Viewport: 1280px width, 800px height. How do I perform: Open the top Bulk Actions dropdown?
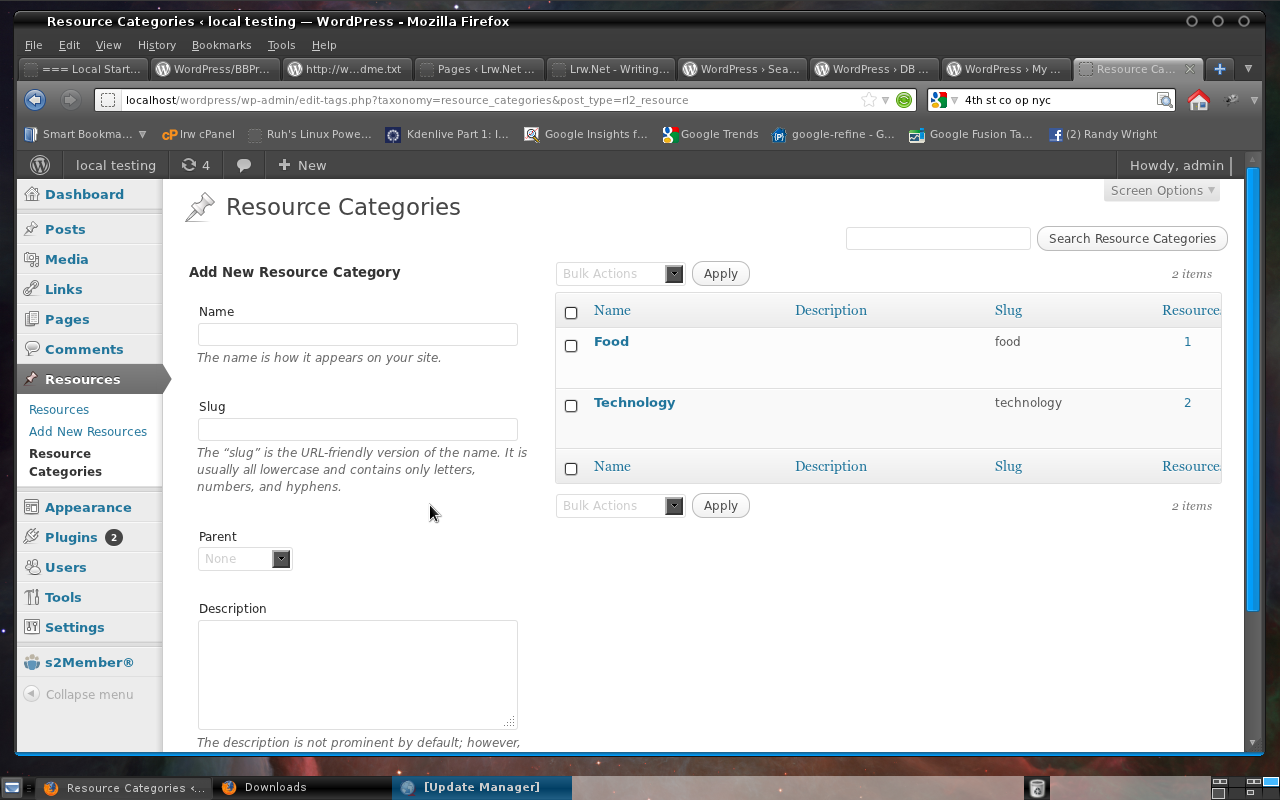[x=620, y=274]
